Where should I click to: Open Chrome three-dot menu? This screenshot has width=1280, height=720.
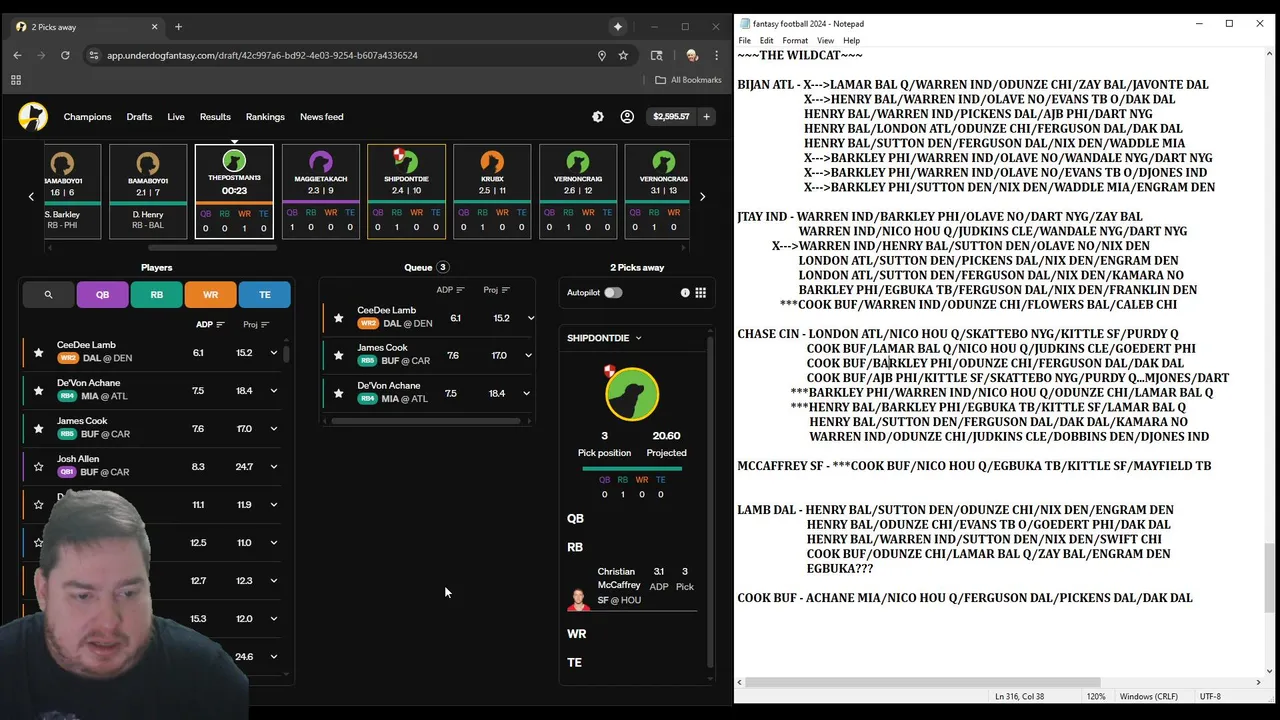point(717,55)
